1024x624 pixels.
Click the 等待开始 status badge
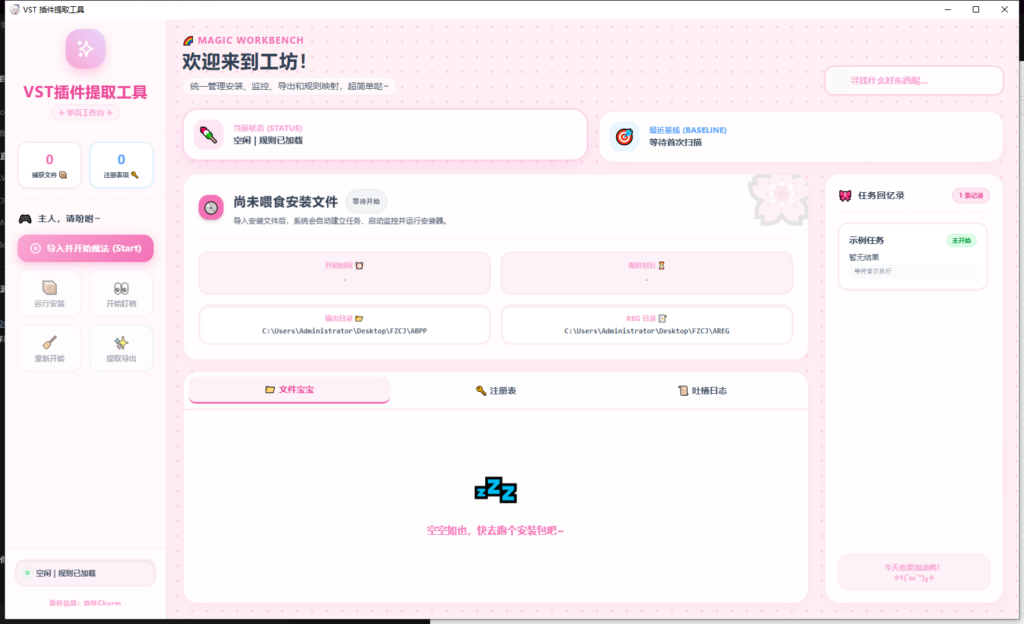(x=364, y=201)
